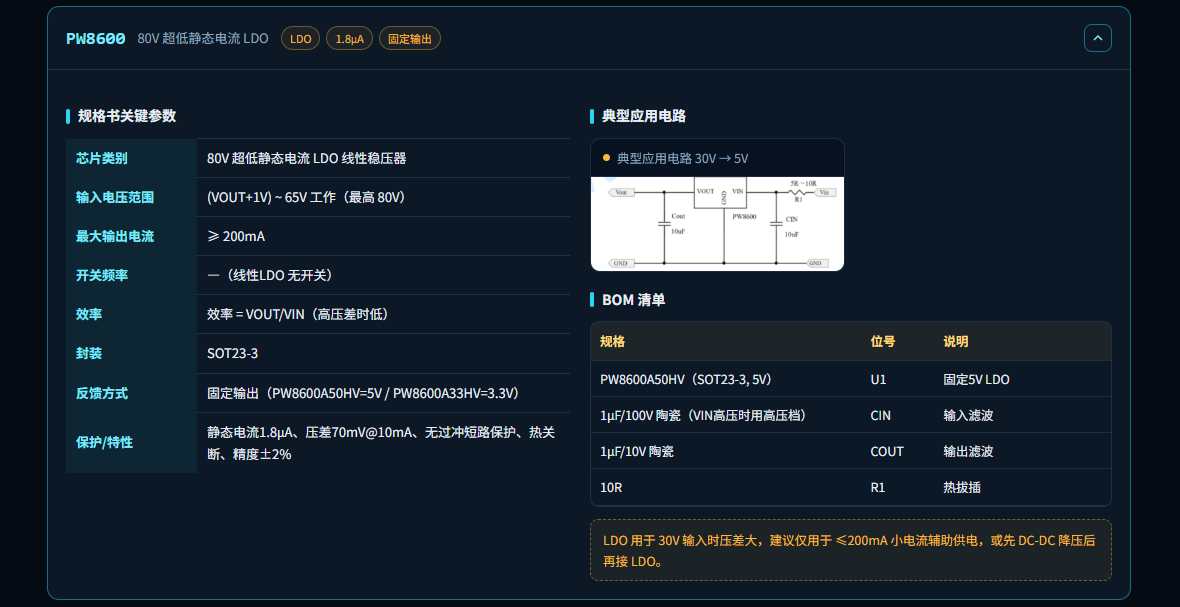Click the CIN designator cell
The image size is (1180, 607).
click(880, 415)
